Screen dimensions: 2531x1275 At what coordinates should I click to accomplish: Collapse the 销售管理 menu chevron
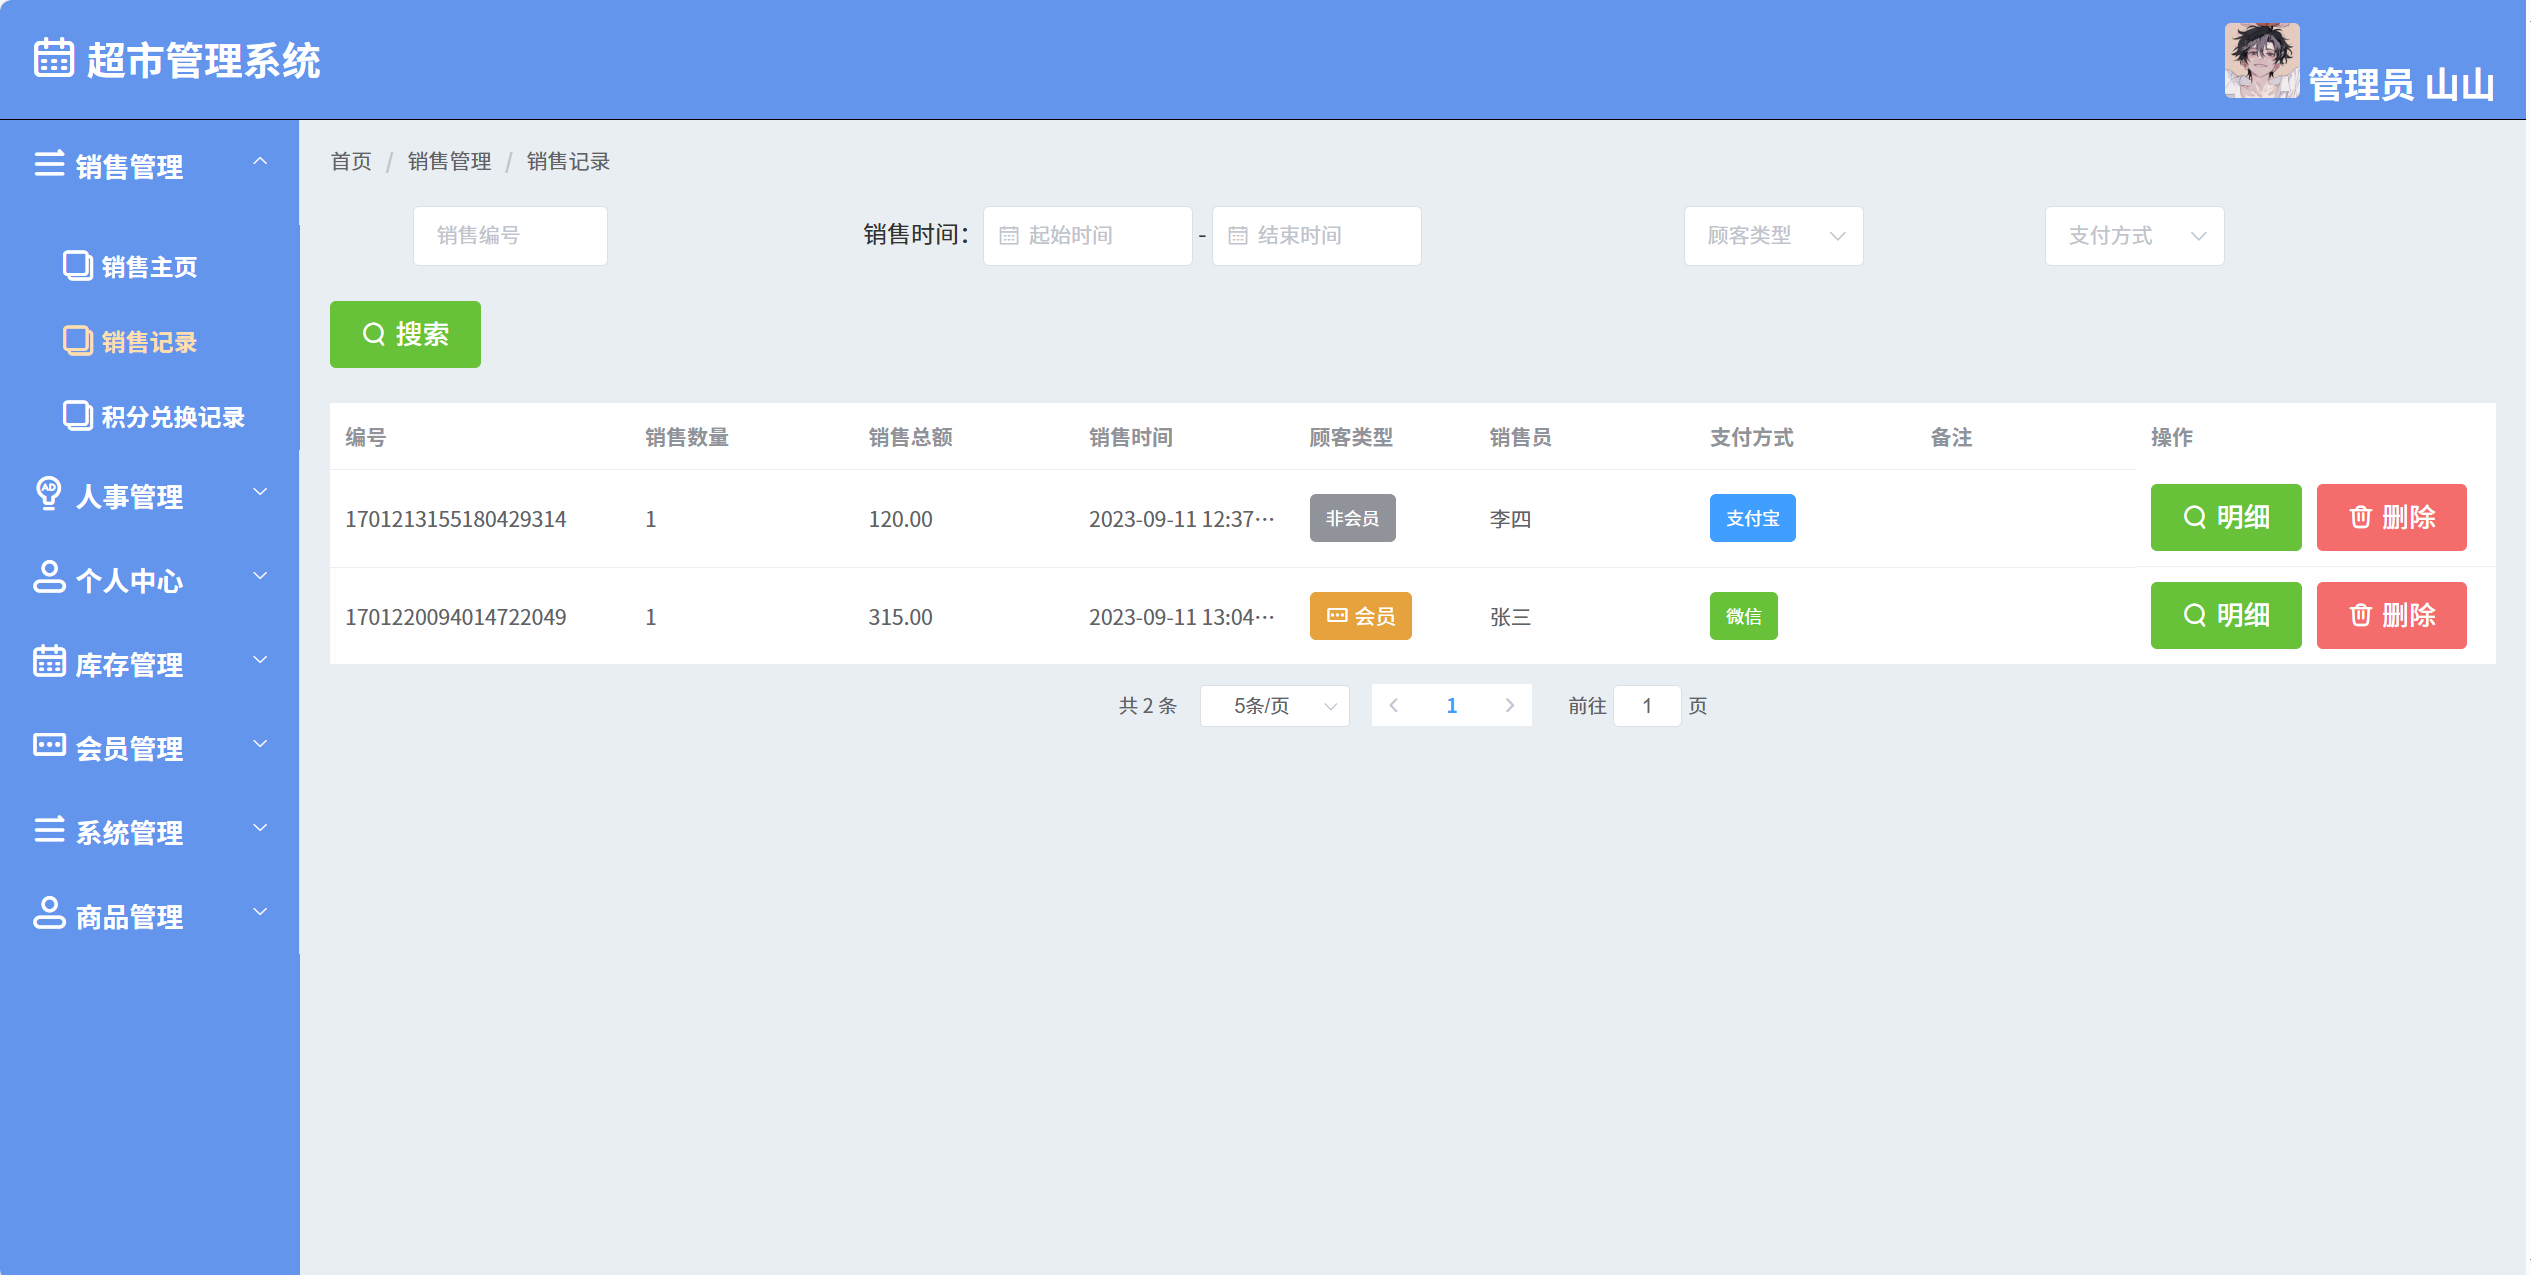pos(260,162)
